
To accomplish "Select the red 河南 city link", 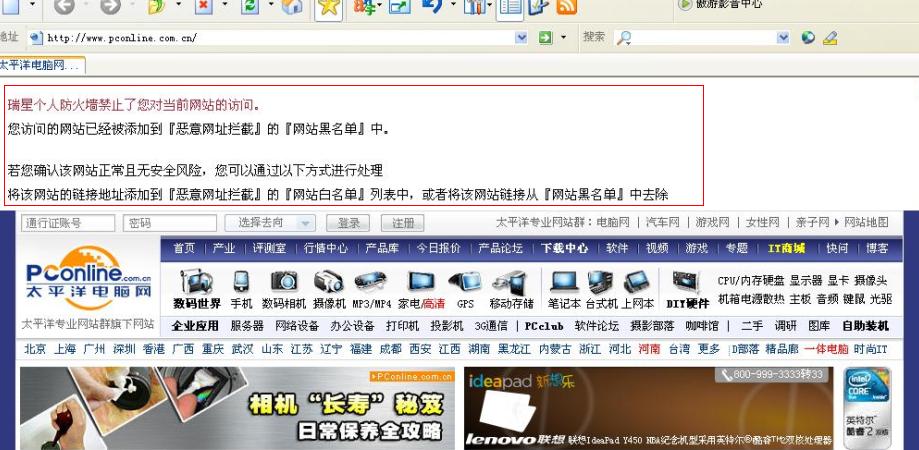I will (x=649, y=349).
